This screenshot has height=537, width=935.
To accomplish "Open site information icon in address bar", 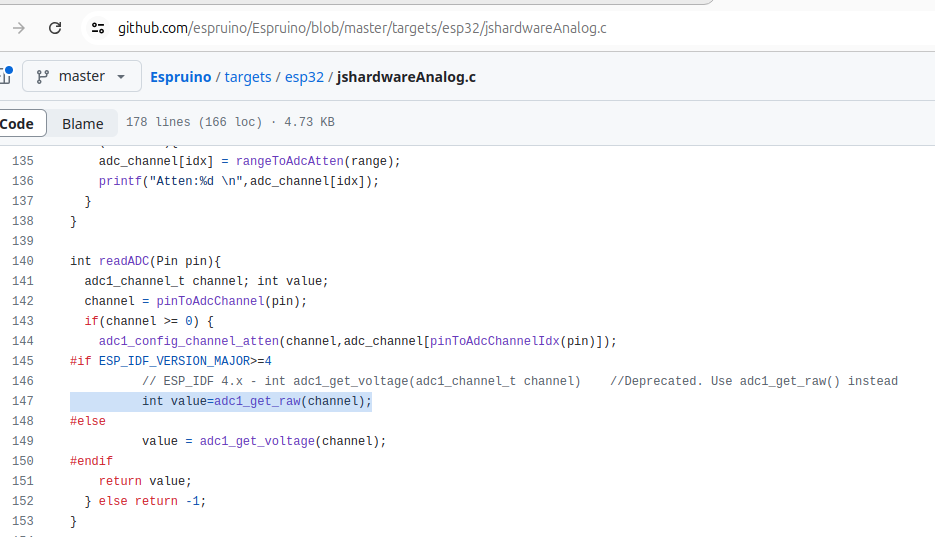I will click(x=98, y=28).
